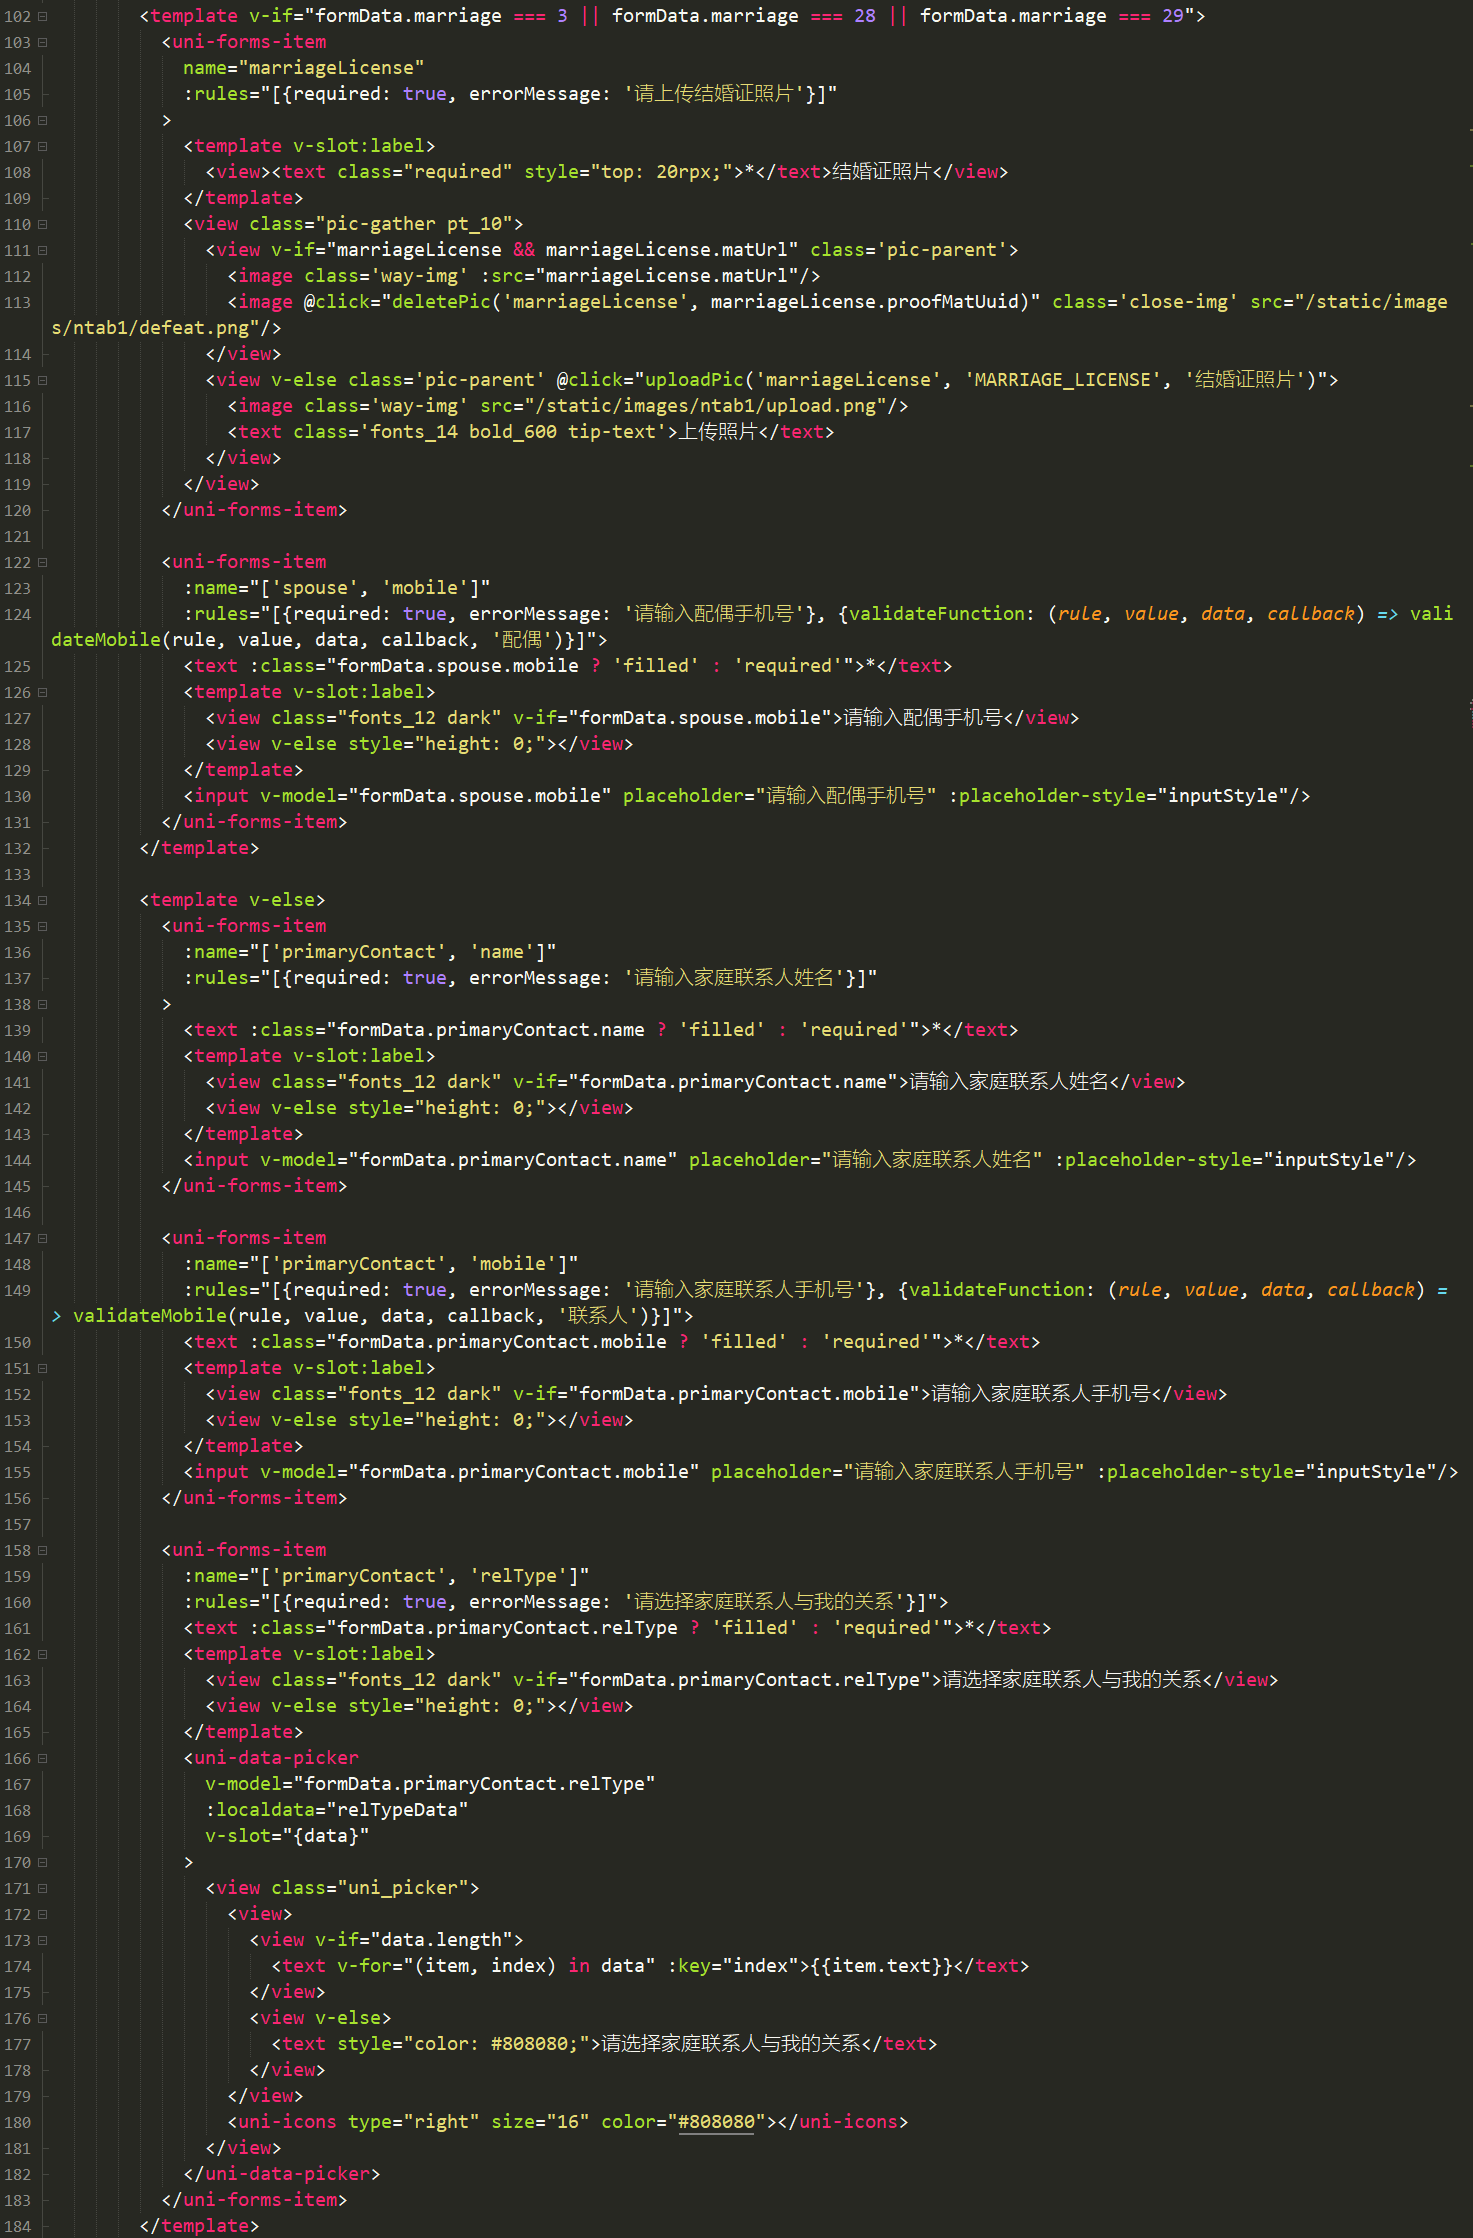1473x2238 pixels.
Task: Collapse the uni-forms-item fold at line 122
Action: coord(42,562)
